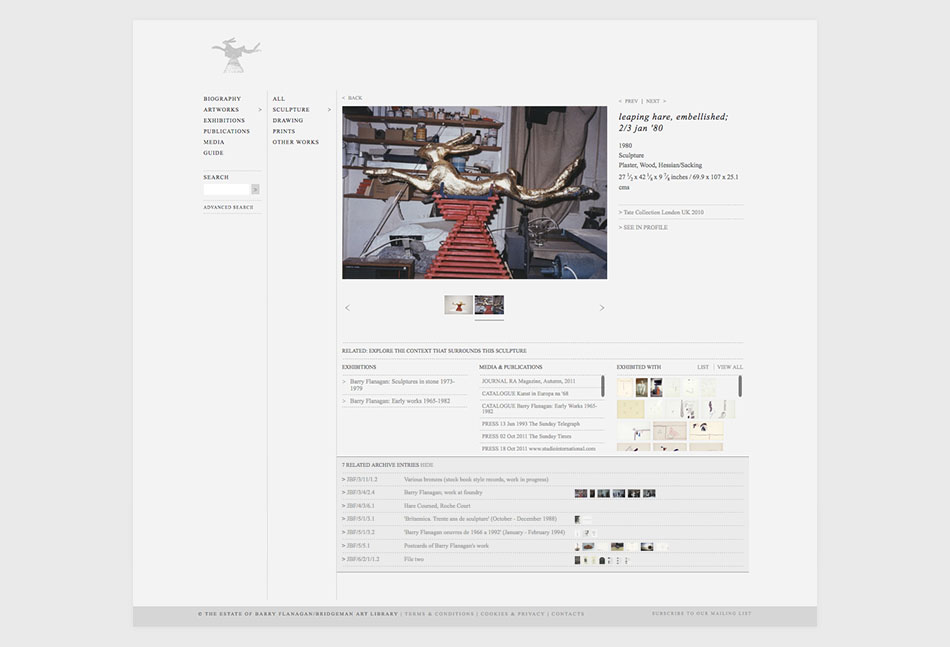The width and height of the screenshot is (950, 647).
Task: Open the Publications menu item
Action: [227, 131]
